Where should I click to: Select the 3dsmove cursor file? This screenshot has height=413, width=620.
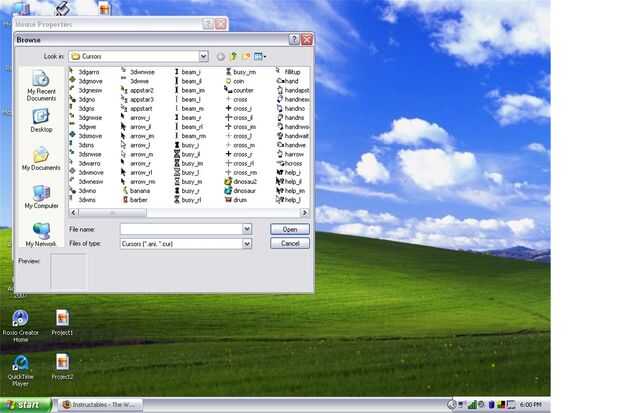(x=87, y=136)
